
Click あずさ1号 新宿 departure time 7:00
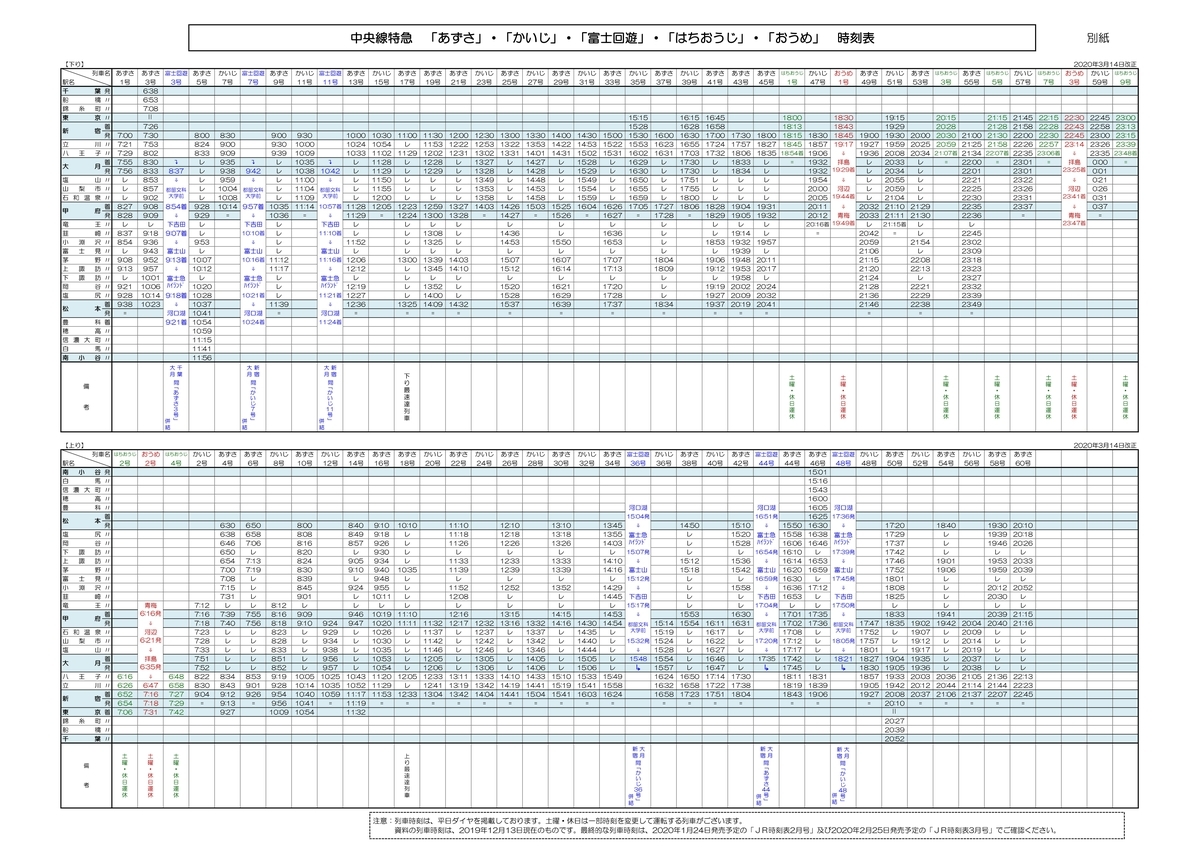coord(124,135)
